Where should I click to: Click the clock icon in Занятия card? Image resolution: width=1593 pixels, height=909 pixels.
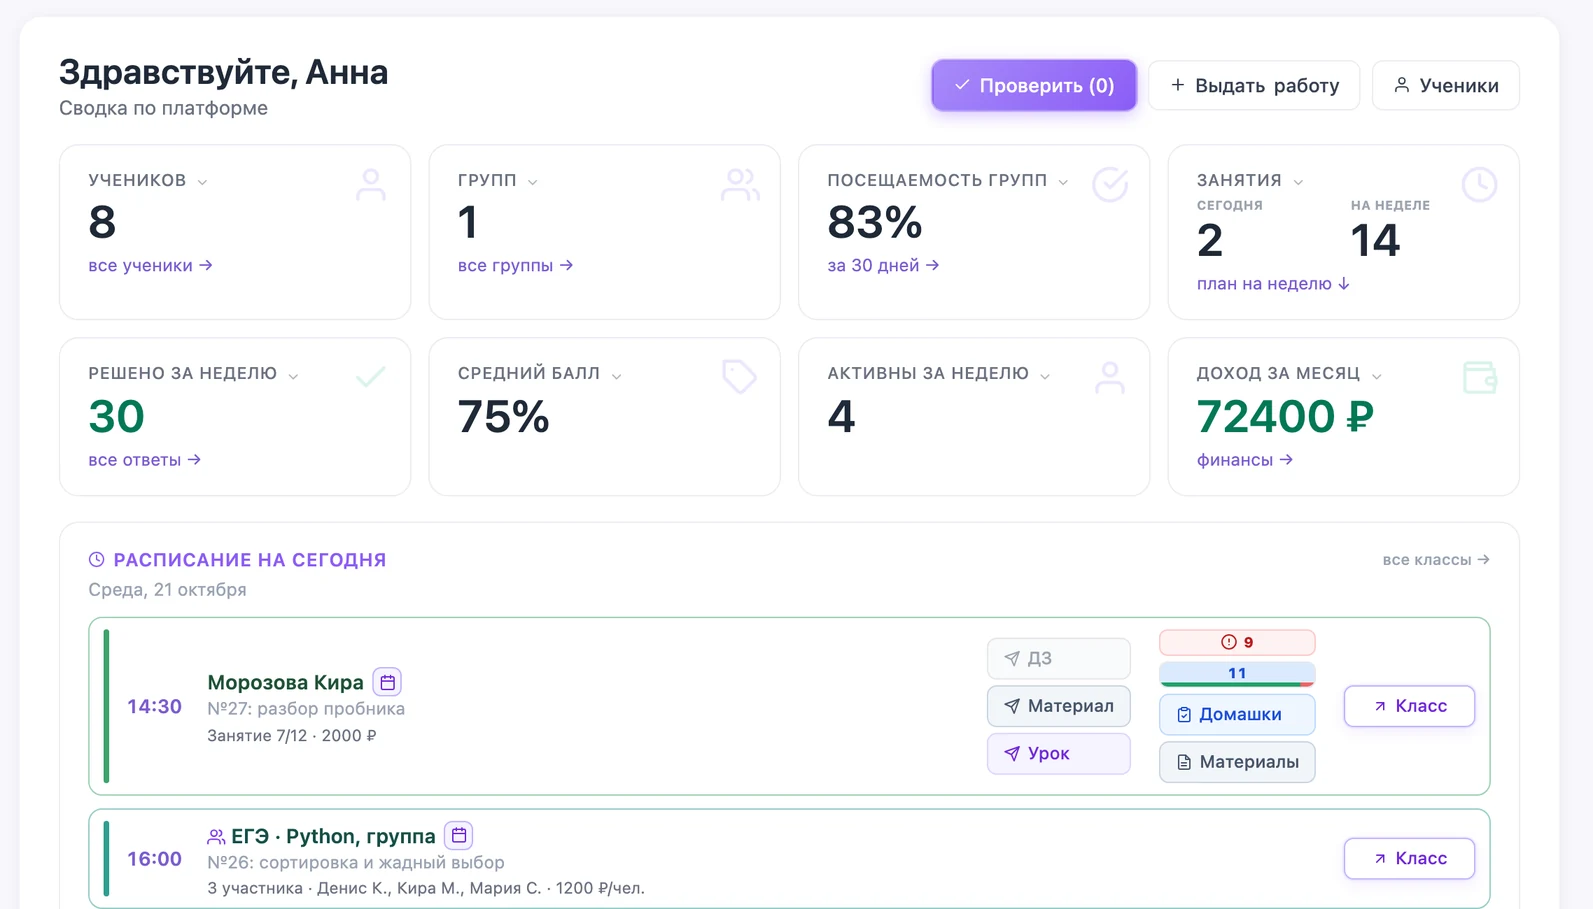tap(1479, 184)
